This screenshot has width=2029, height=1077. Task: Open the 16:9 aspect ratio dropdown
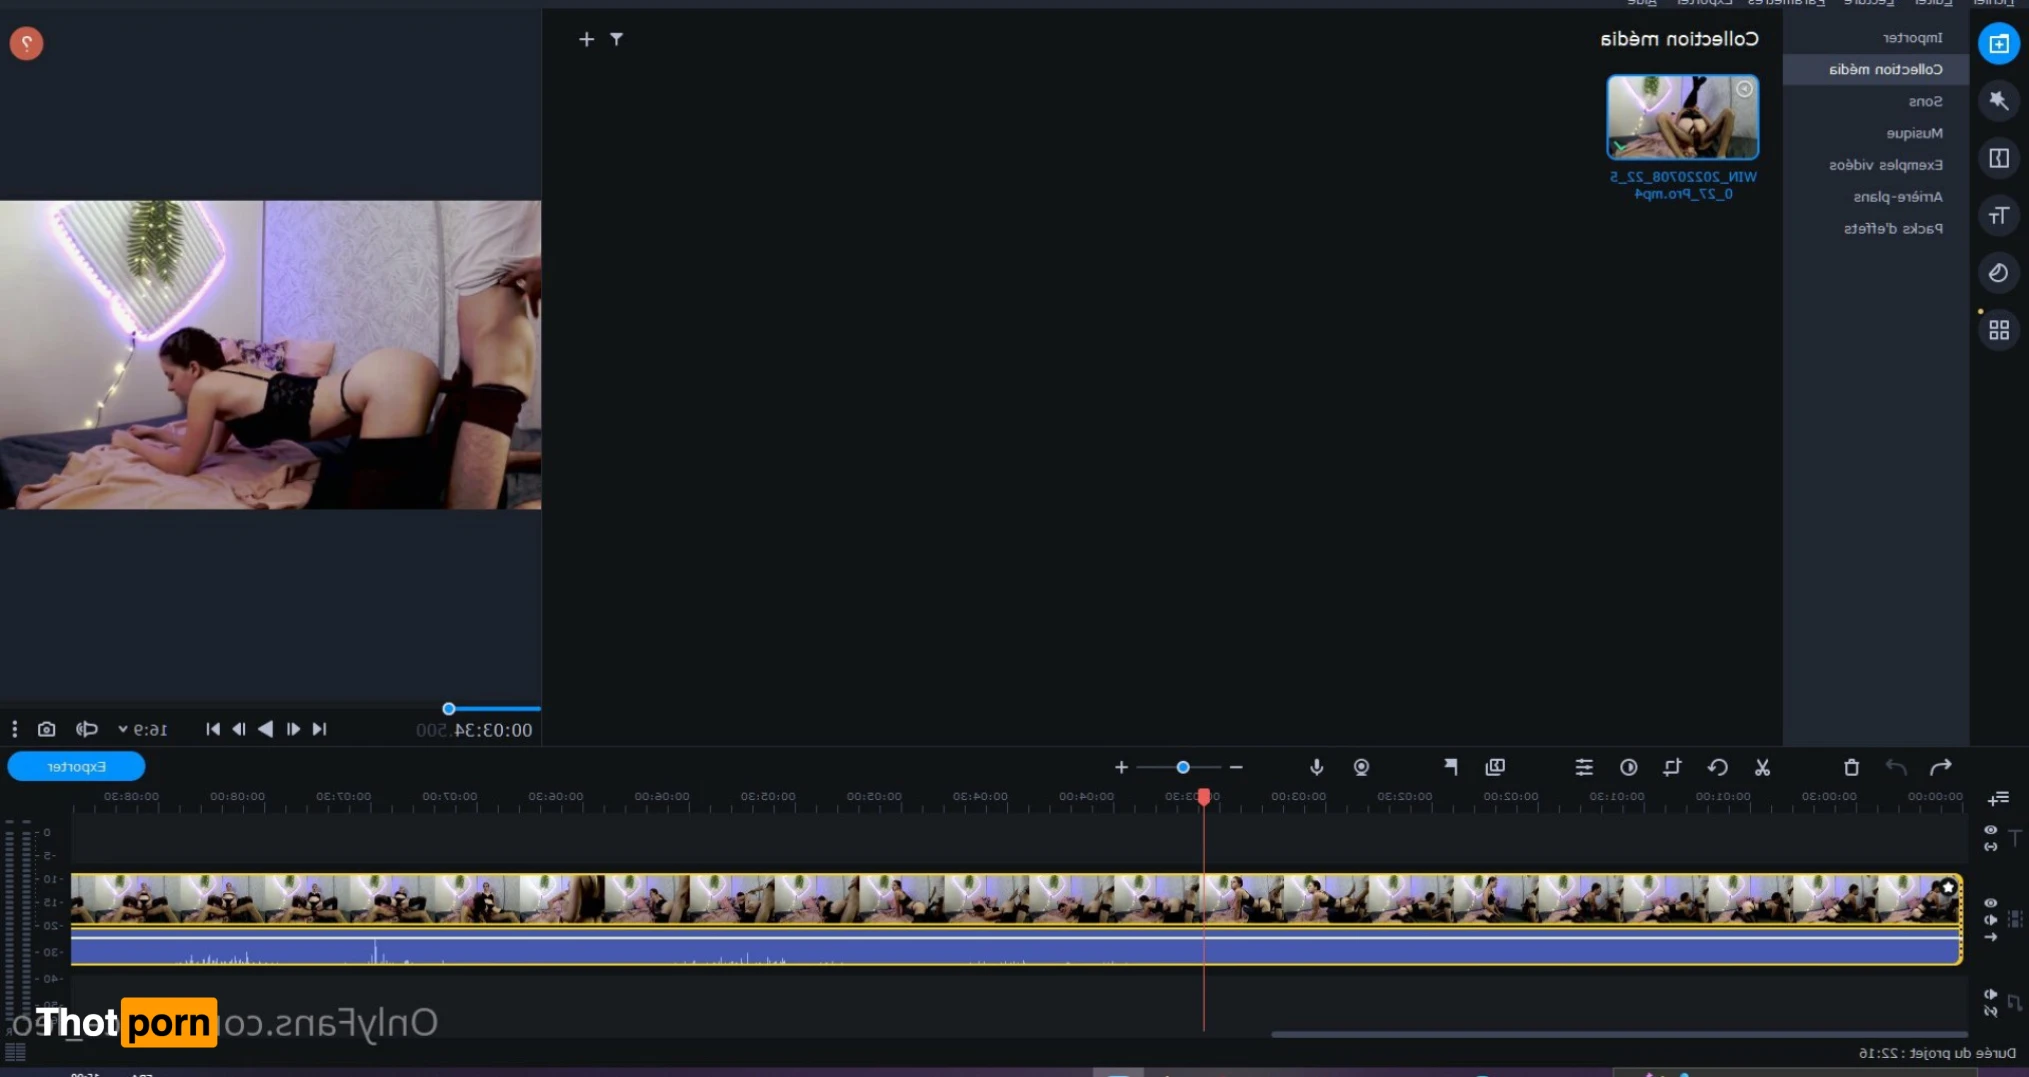click(x=142, y=729)
